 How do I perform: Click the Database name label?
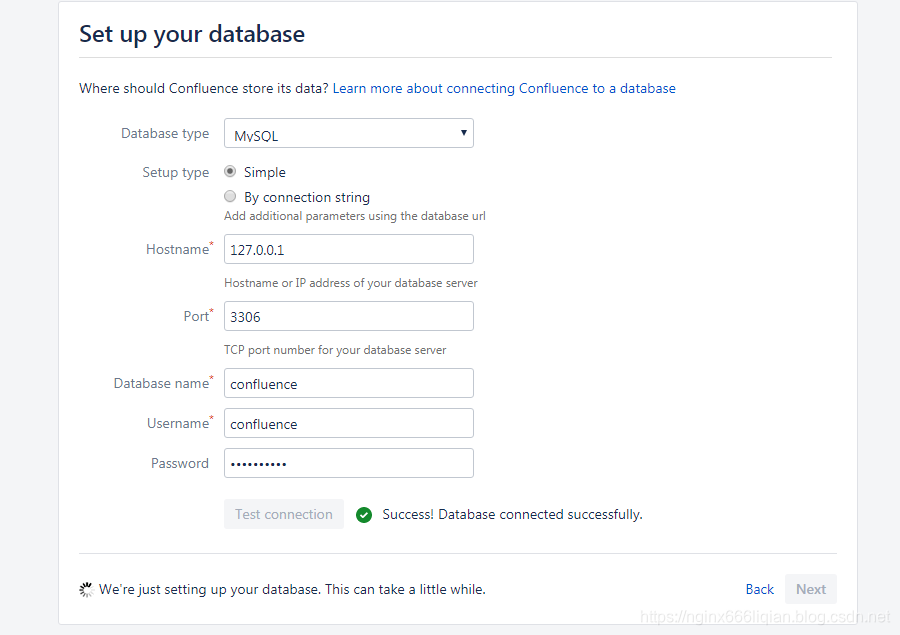161,384
